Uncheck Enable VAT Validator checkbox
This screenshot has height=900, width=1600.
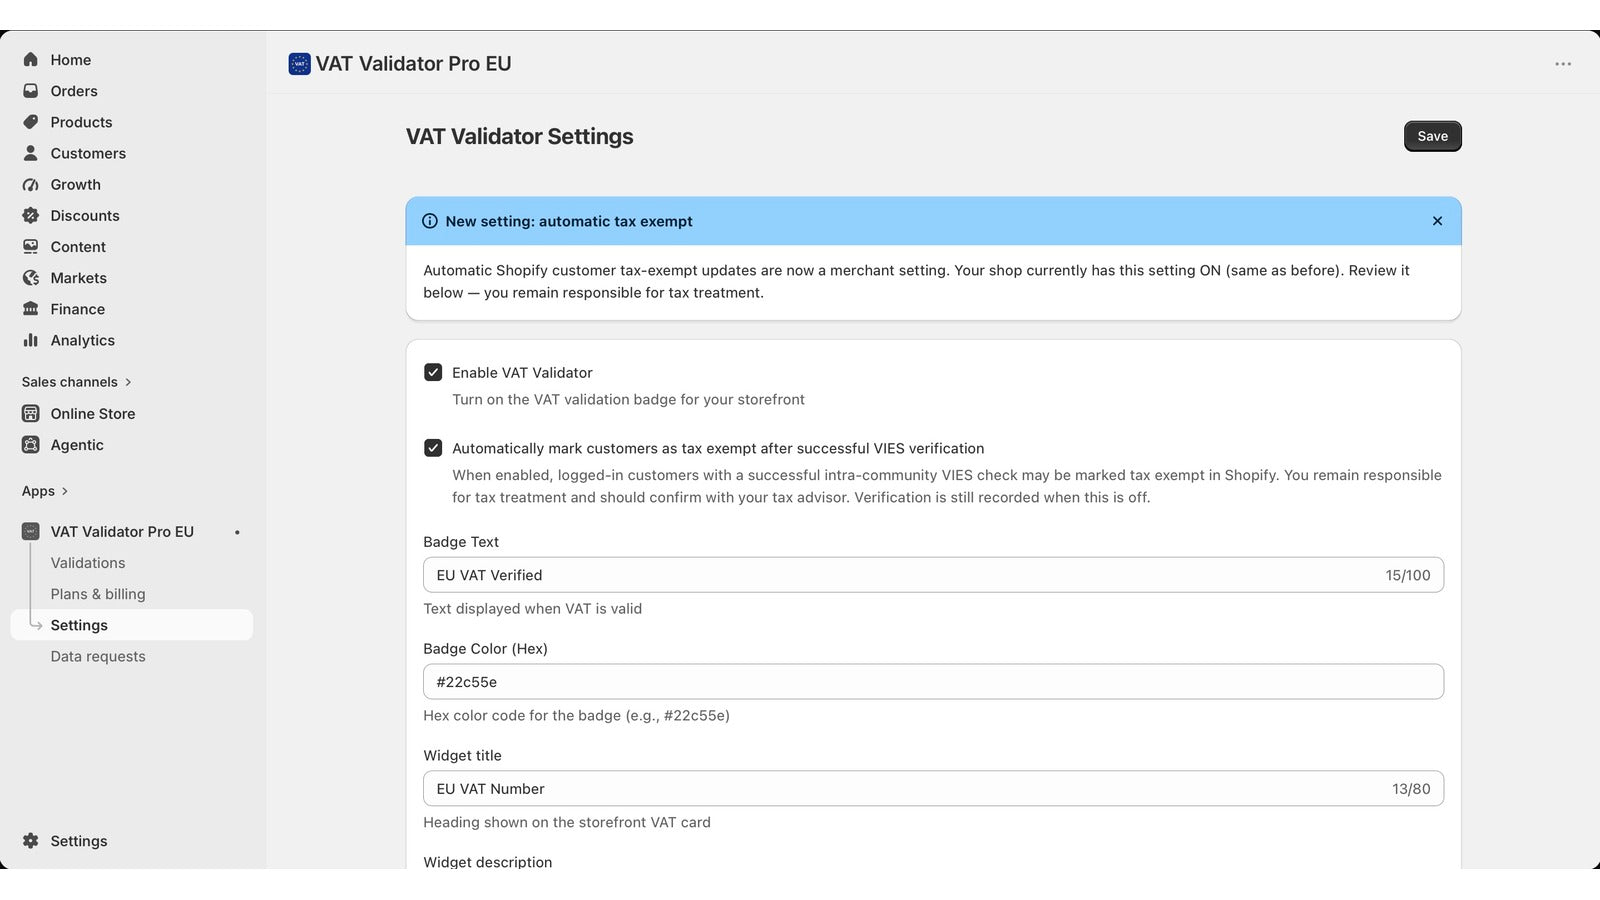point(433,372)
